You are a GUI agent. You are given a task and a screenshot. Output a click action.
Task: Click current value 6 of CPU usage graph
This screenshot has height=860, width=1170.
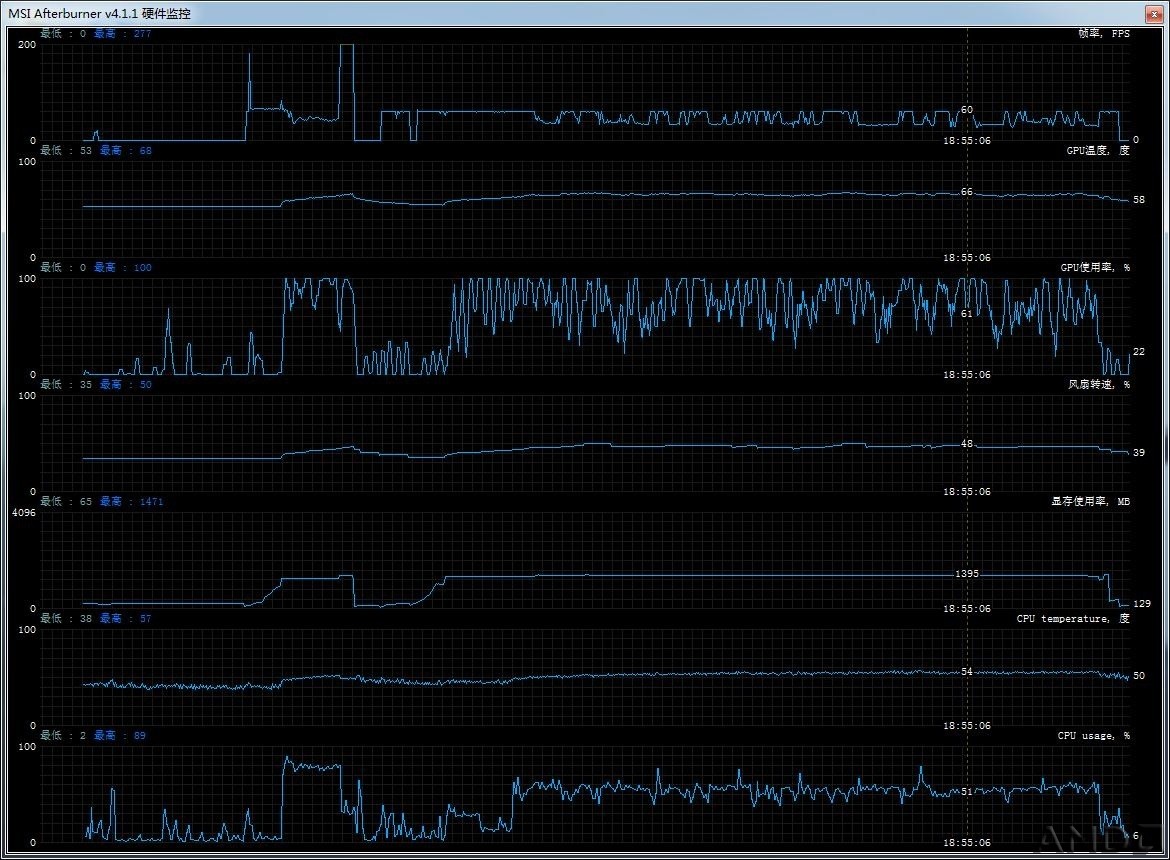pos(1136,836)
